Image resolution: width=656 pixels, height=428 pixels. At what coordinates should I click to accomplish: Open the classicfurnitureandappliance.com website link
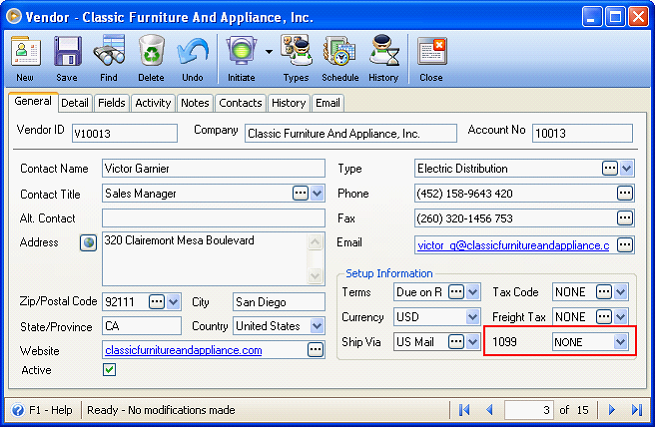point(184,350)
